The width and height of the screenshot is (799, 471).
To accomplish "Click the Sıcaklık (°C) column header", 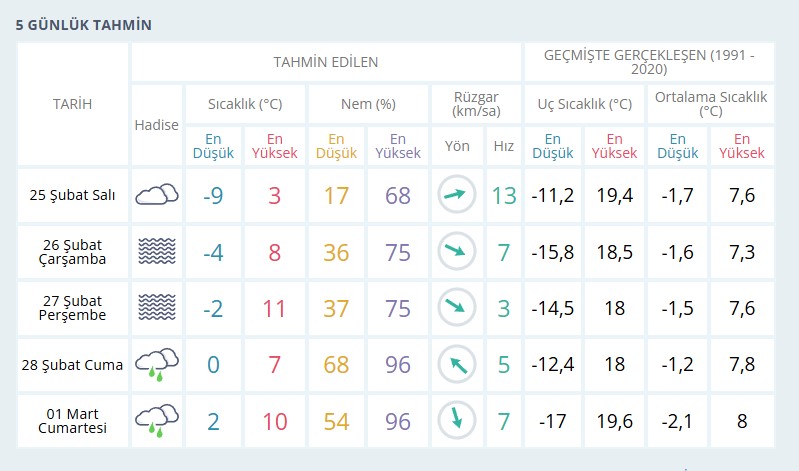I will pos(245,104).
